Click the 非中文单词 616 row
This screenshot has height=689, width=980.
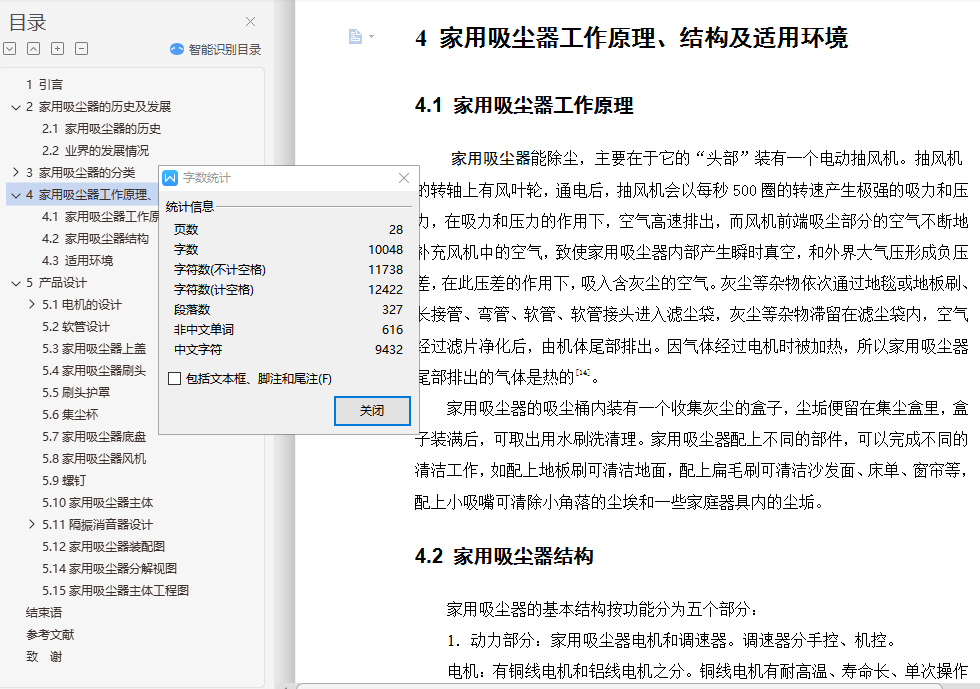pos(288,329)
